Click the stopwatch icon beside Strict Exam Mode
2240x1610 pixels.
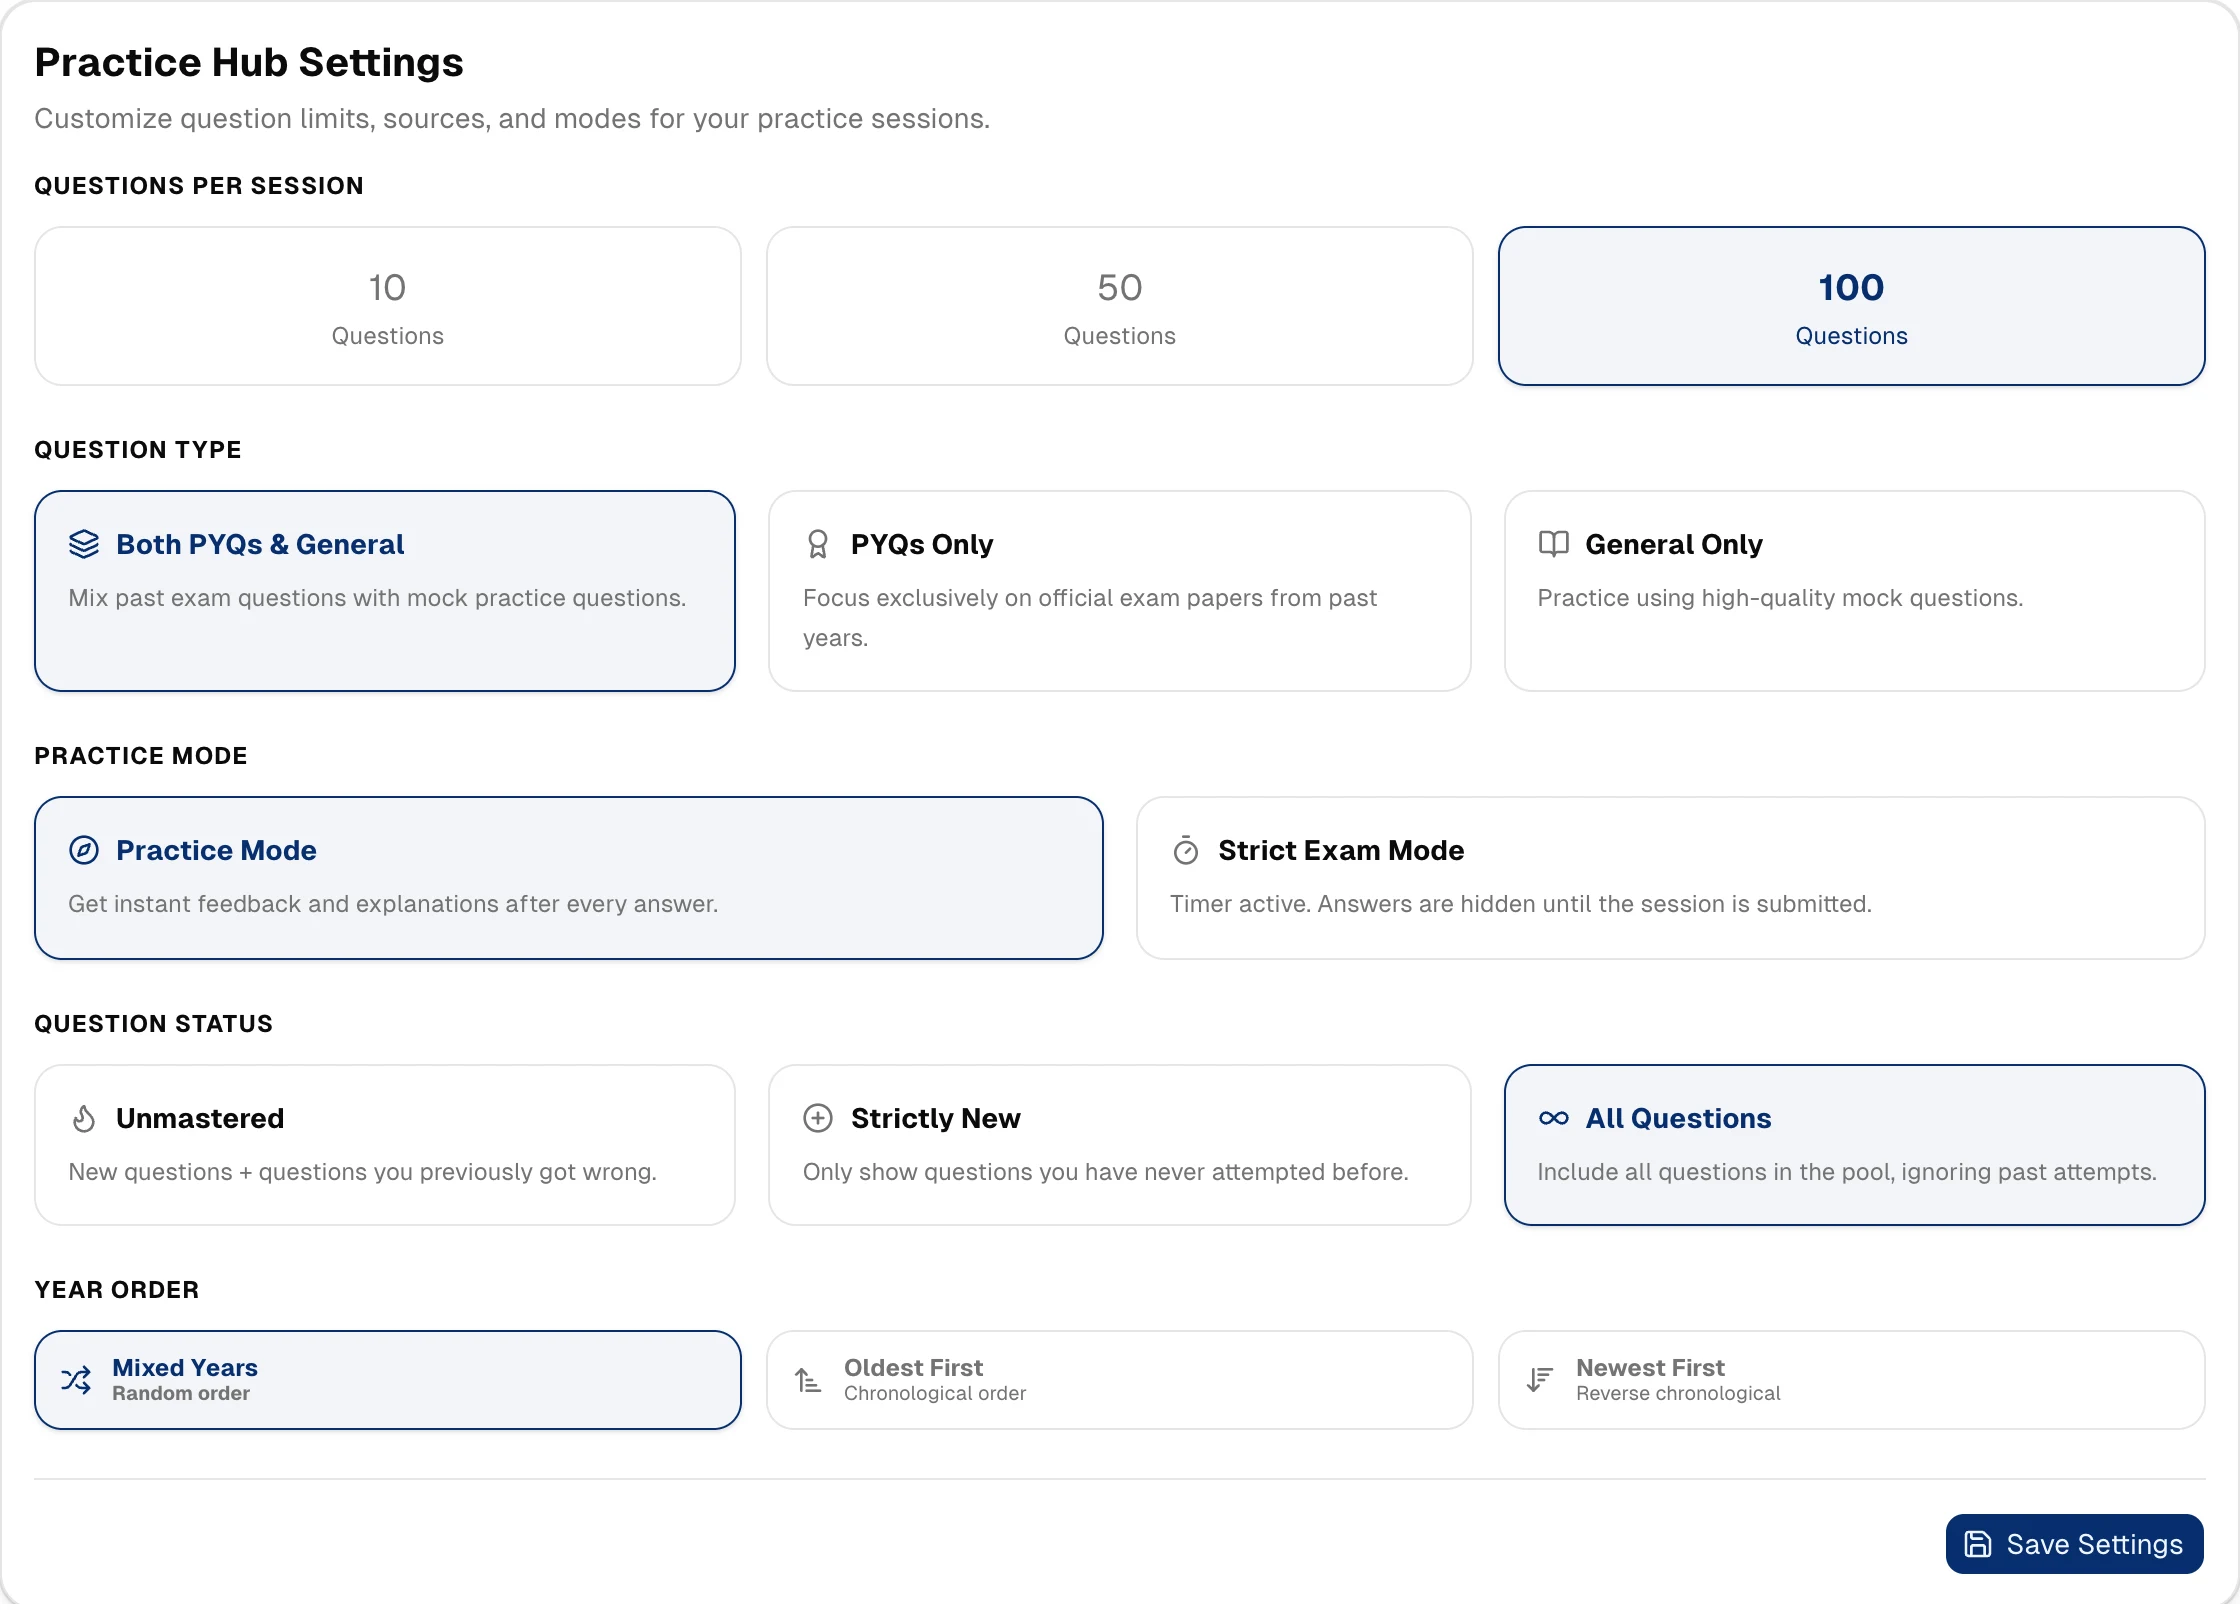click(x=1185, y=850)
